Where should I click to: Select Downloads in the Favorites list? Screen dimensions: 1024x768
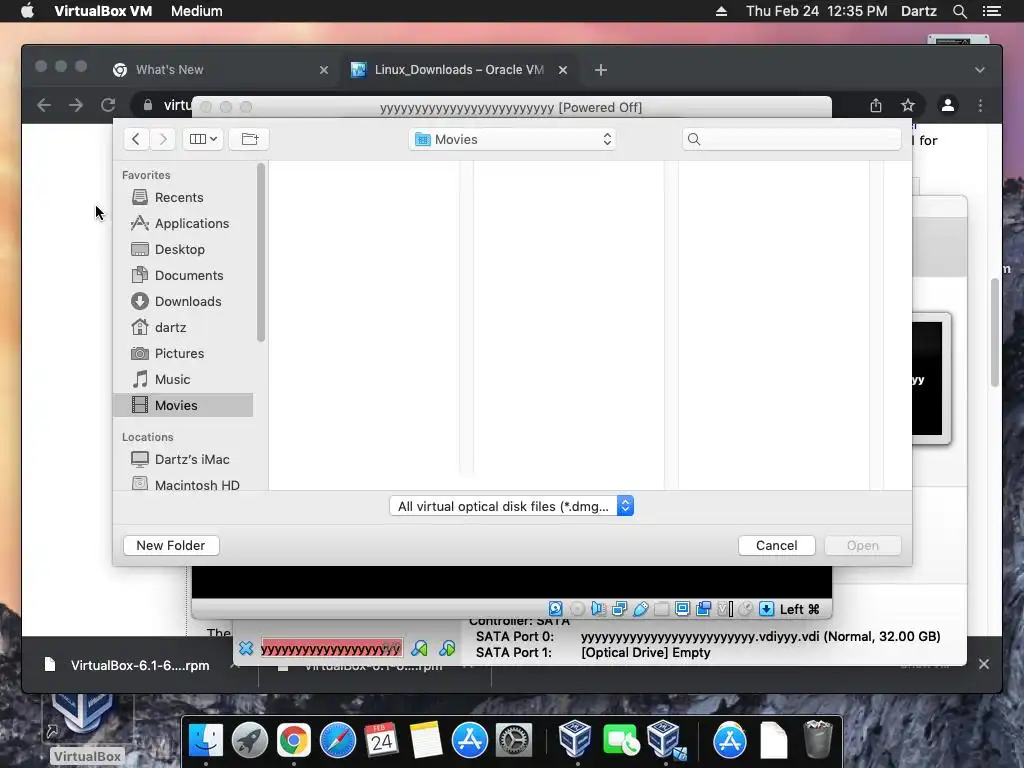[183, 301]
